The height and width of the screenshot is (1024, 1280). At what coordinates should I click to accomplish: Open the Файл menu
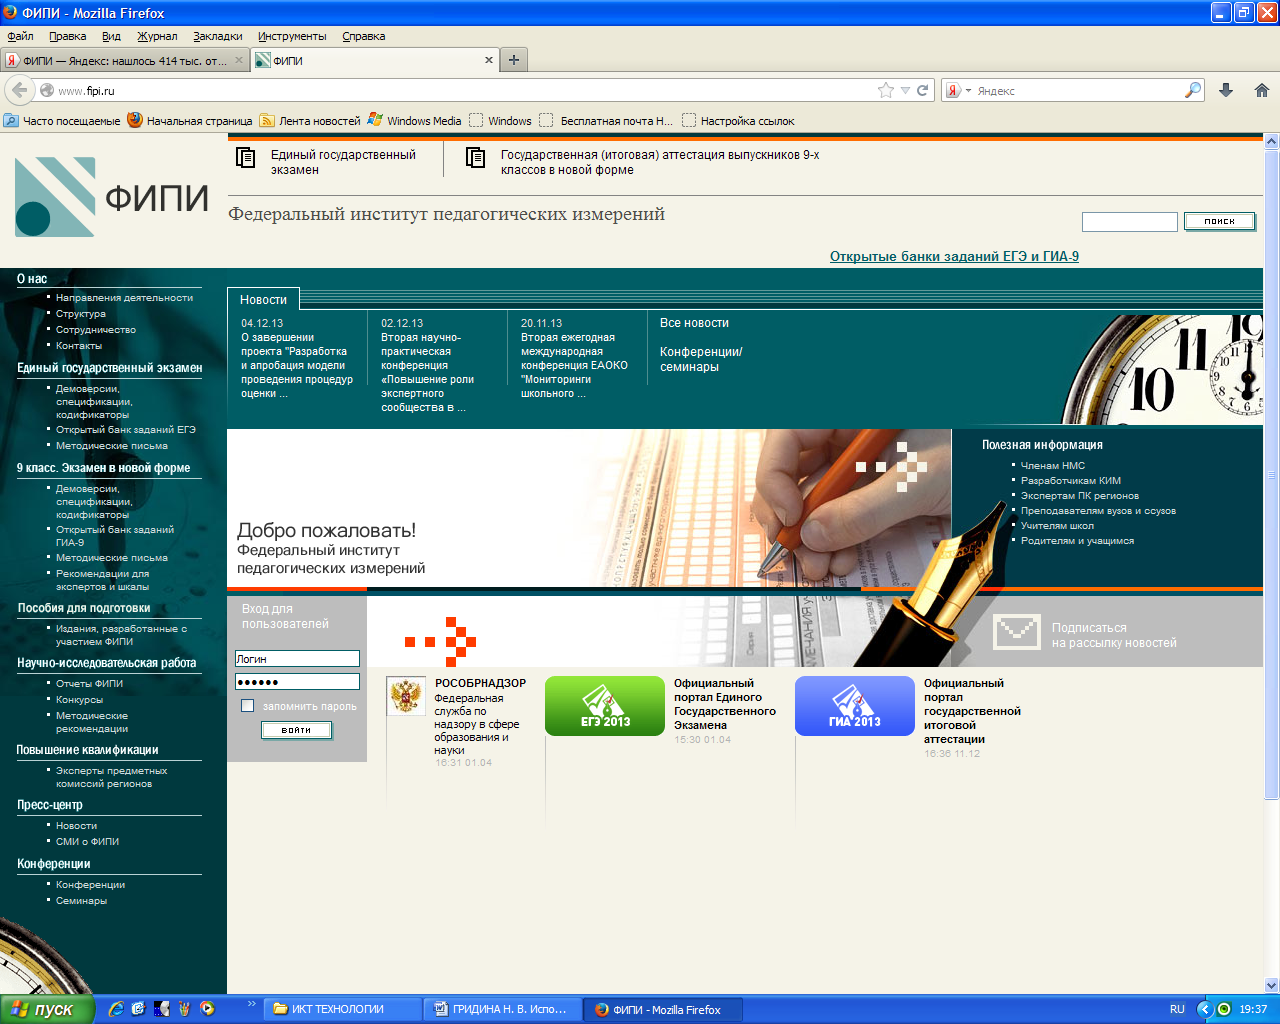click(20, 36)
